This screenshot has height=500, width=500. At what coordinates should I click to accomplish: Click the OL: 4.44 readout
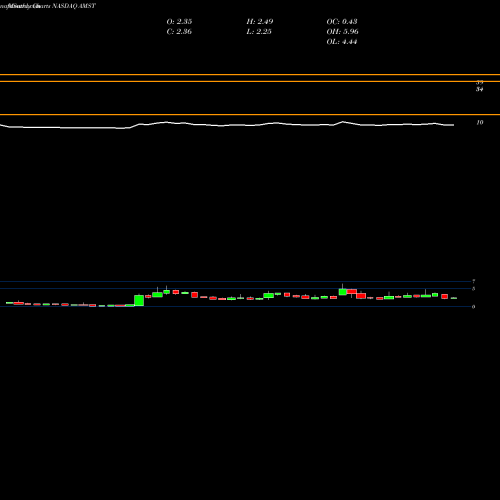(342, 42)
